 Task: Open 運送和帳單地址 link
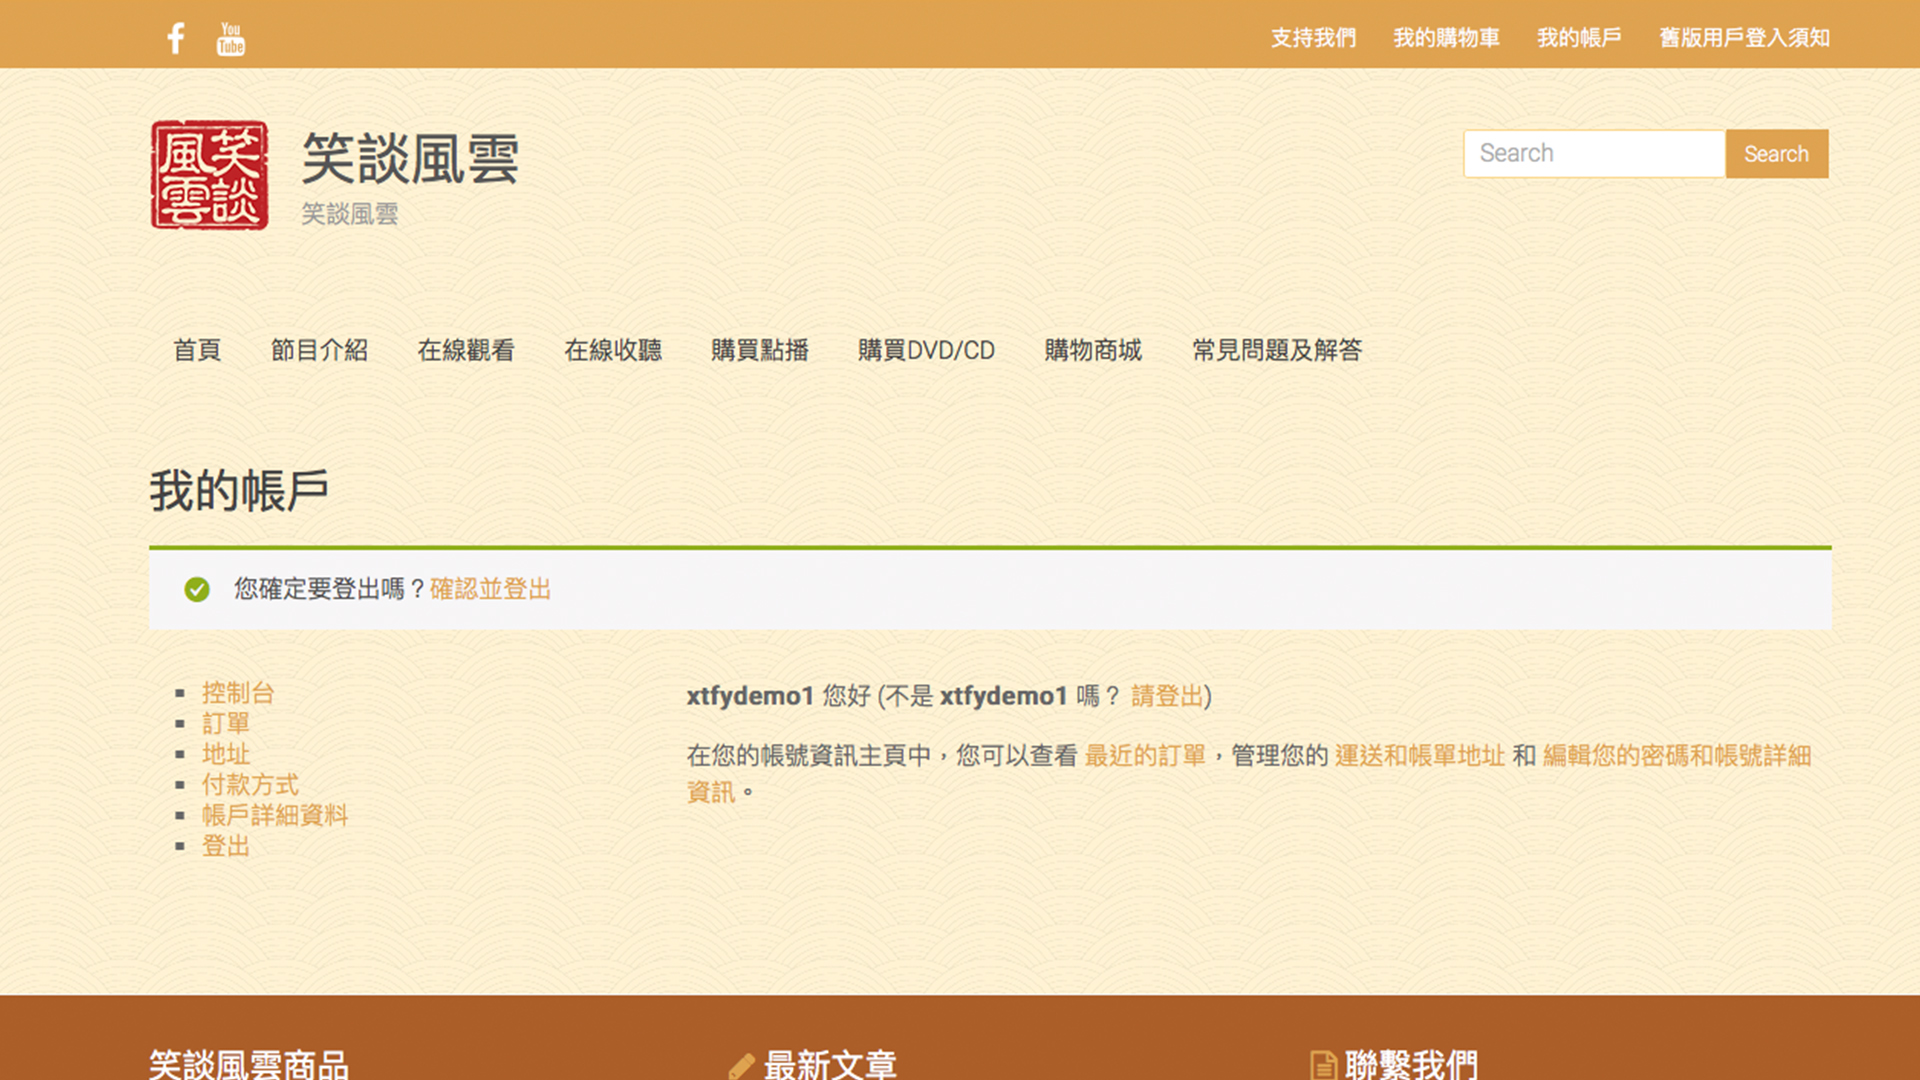pyautogui.click(x=1420, y=756)
